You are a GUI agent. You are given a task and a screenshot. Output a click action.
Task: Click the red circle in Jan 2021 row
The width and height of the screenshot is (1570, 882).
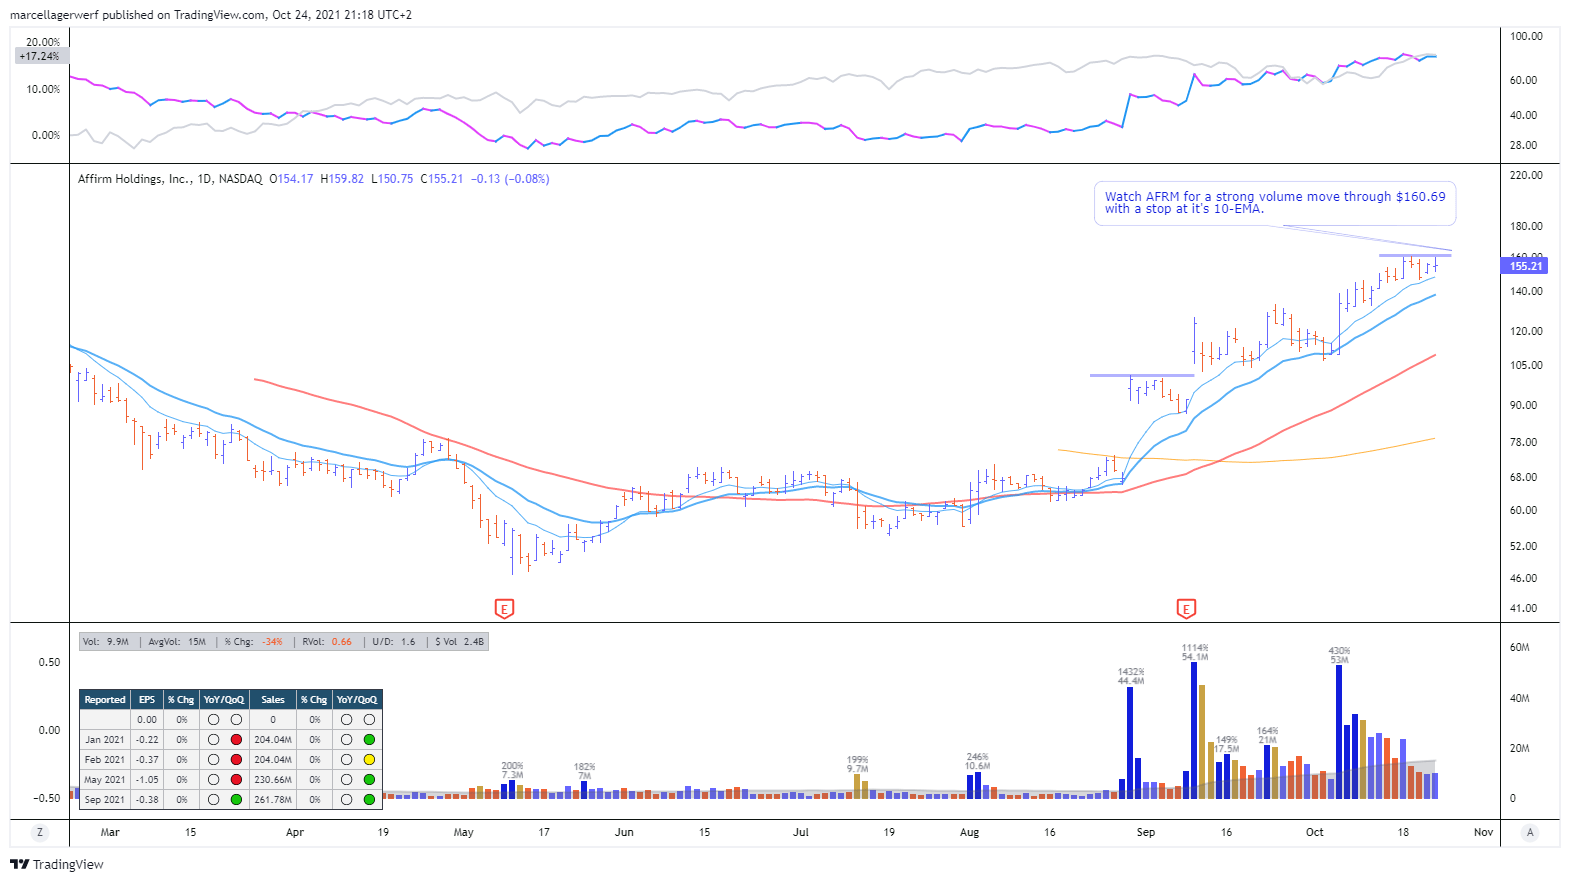click(x=236, y=740)
